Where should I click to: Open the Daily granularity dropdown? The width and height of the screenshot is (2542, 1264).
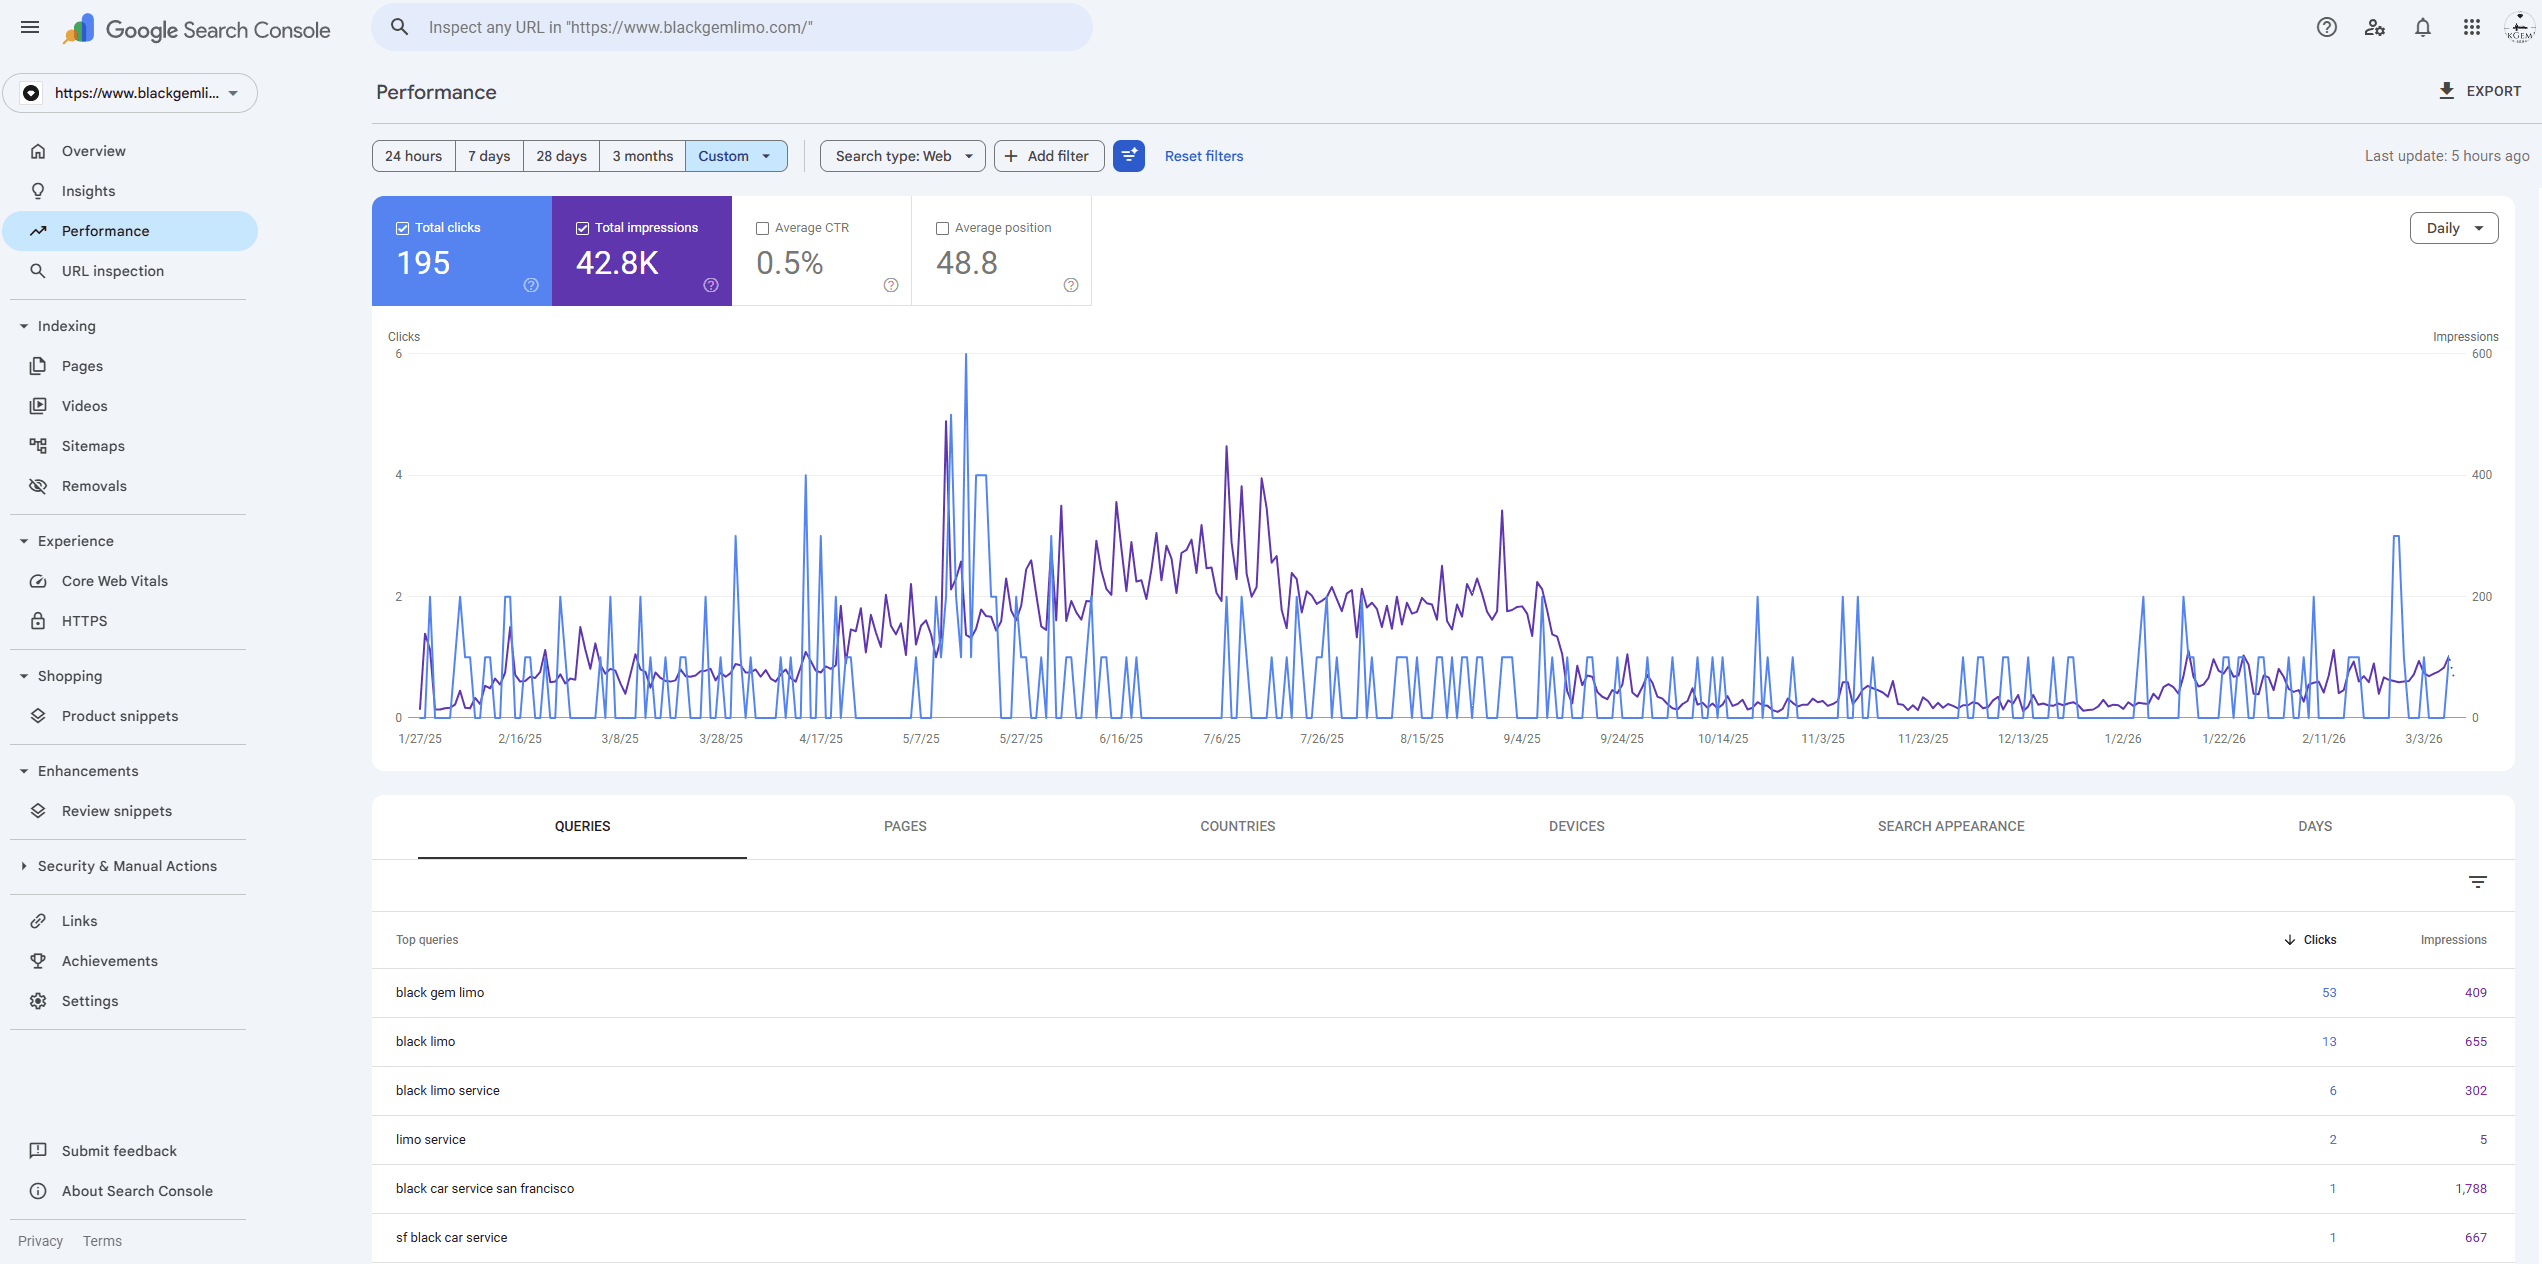[x=2453, y=228]
